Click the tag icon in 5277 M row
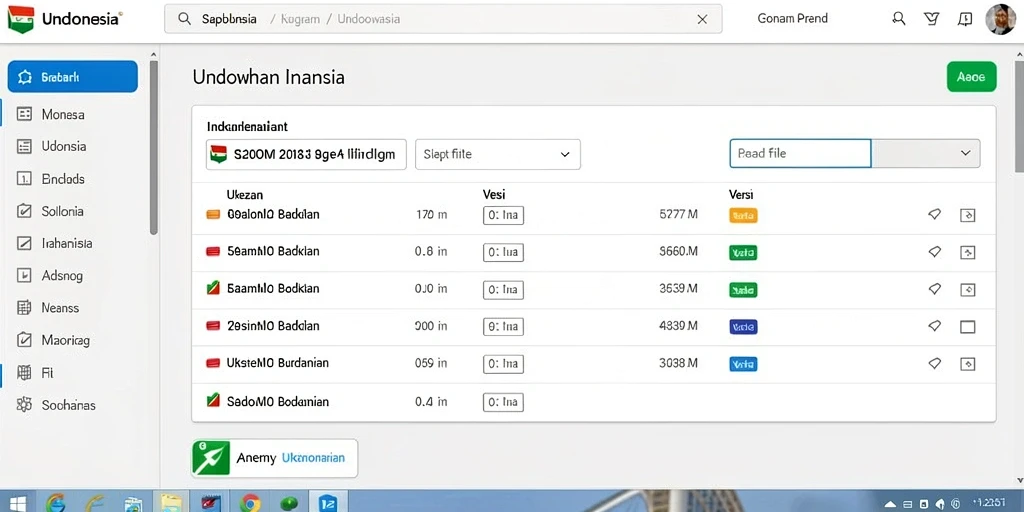1024x512 pixels. 935,214
